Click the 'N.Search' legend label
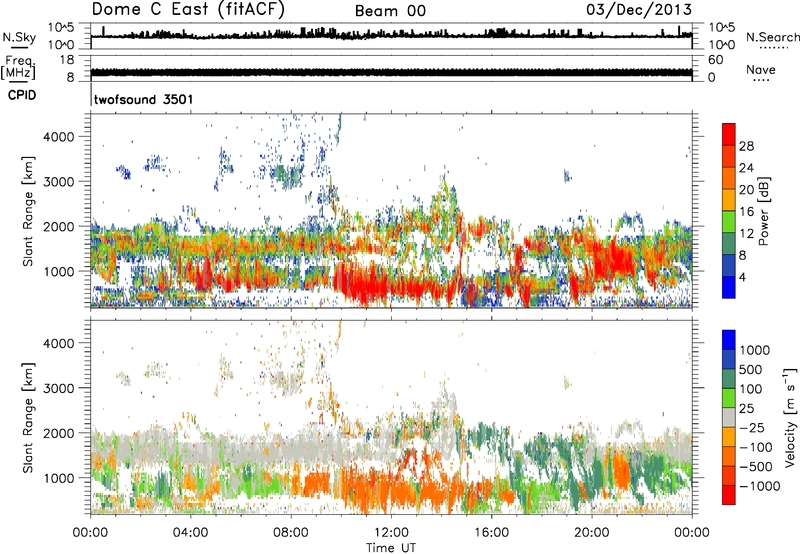This screenshot has width=800, height=554. click(772, 37)
